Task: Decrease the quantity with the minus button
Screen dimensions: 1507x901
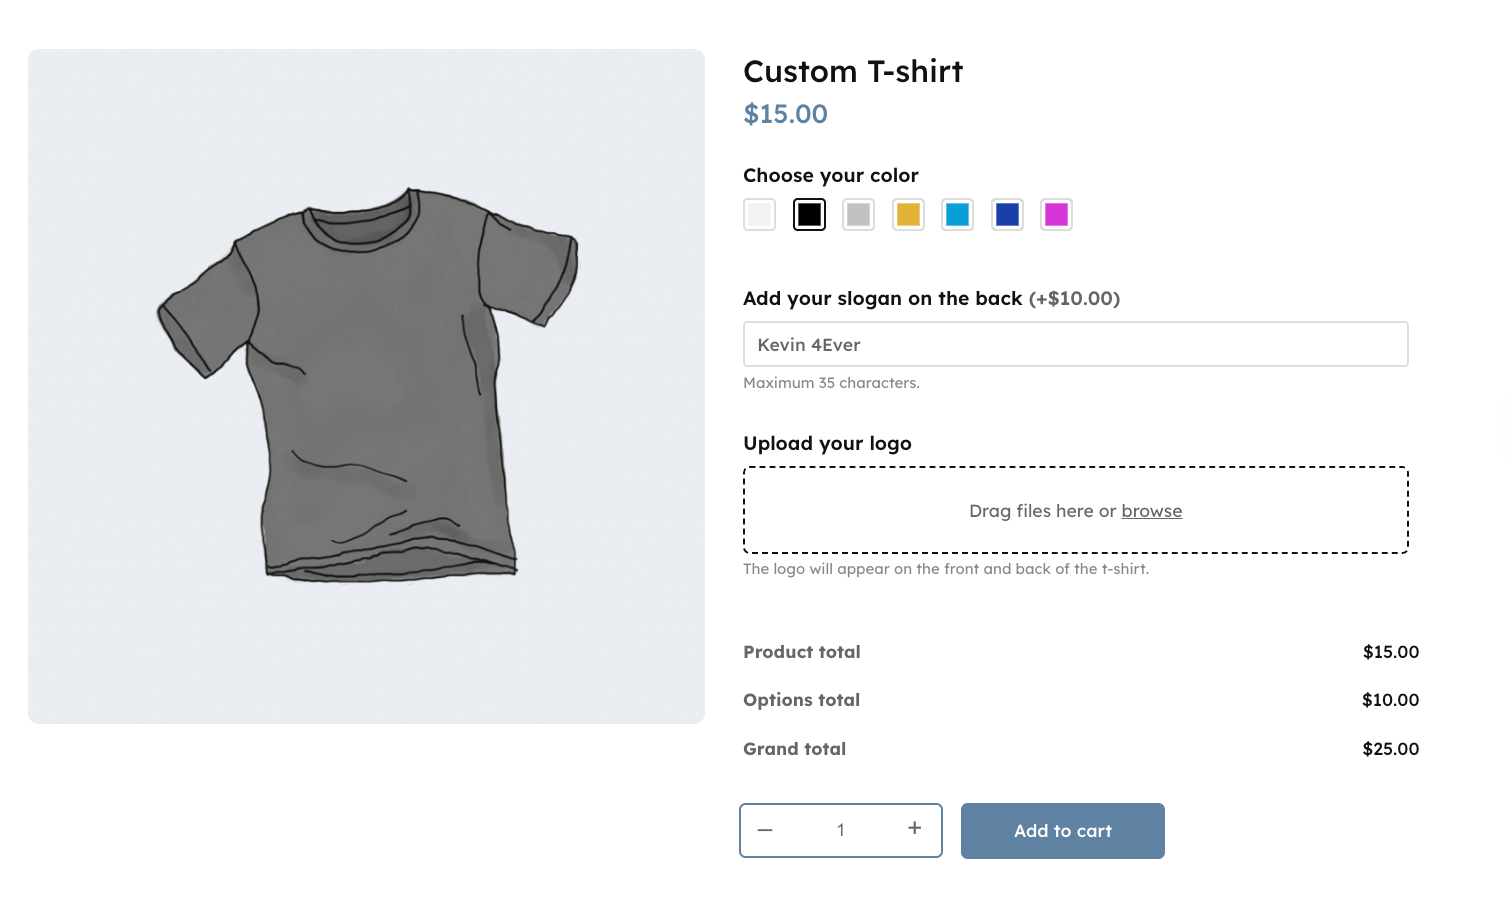Action: 765,828
